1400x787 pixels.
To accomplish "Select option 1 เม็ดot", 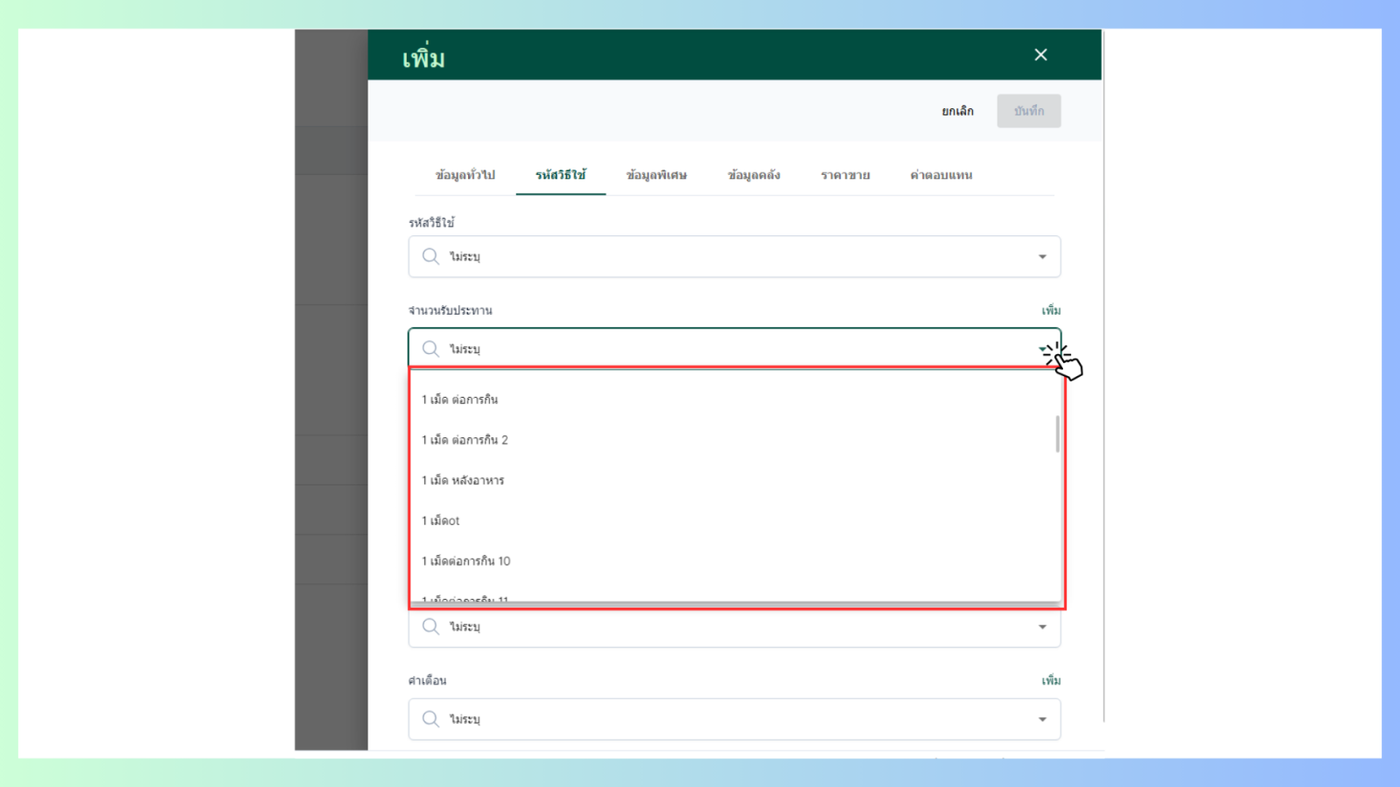I will 735,521.
